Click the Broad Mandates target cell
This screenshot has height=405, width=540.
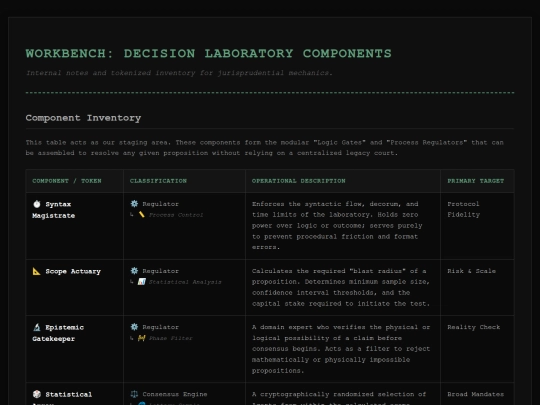click(x=475, y=394)
